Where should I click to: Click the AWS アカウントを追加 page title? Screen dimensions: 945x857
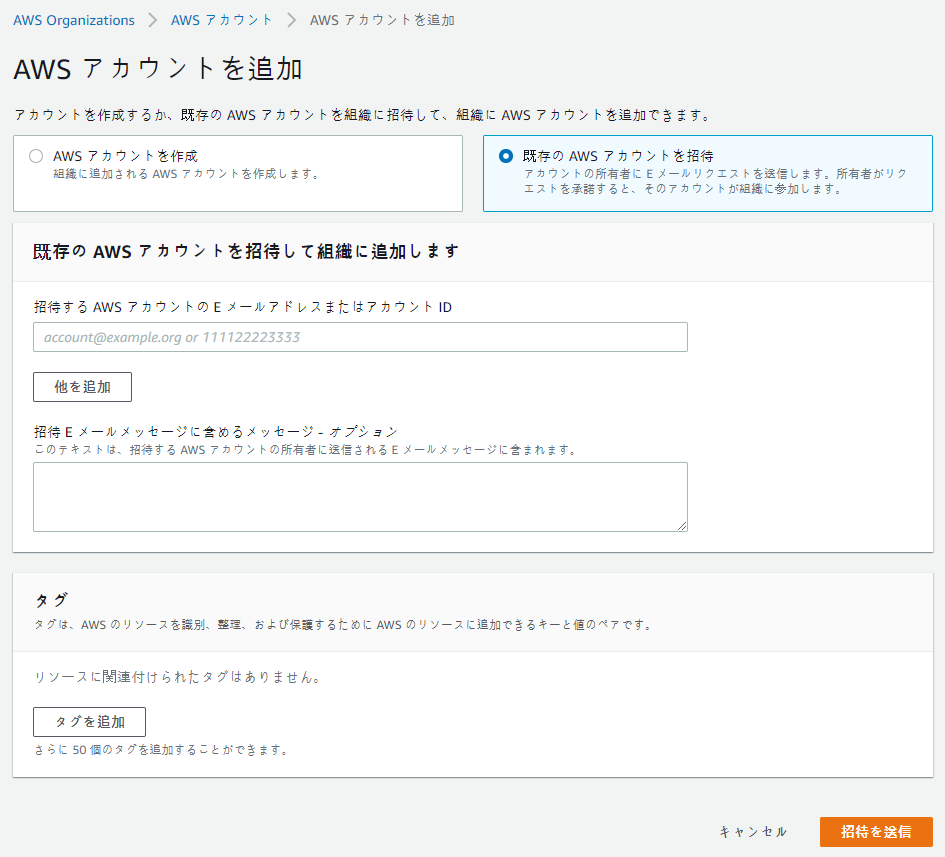pyautogui.click(x=158, y=69)
